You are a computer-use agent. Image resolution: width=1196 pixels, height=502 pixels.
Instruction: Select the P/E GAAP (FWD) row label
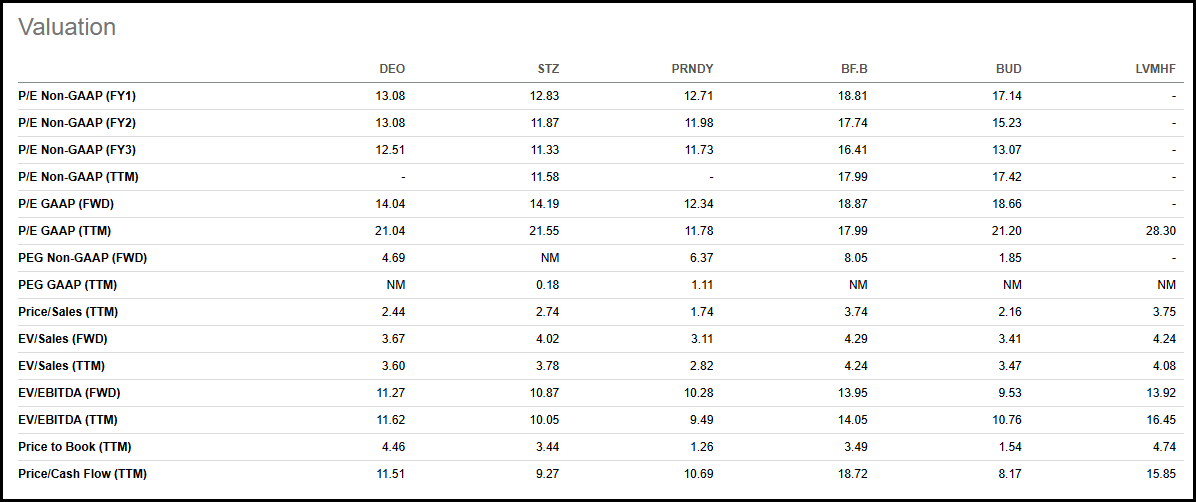65,204
